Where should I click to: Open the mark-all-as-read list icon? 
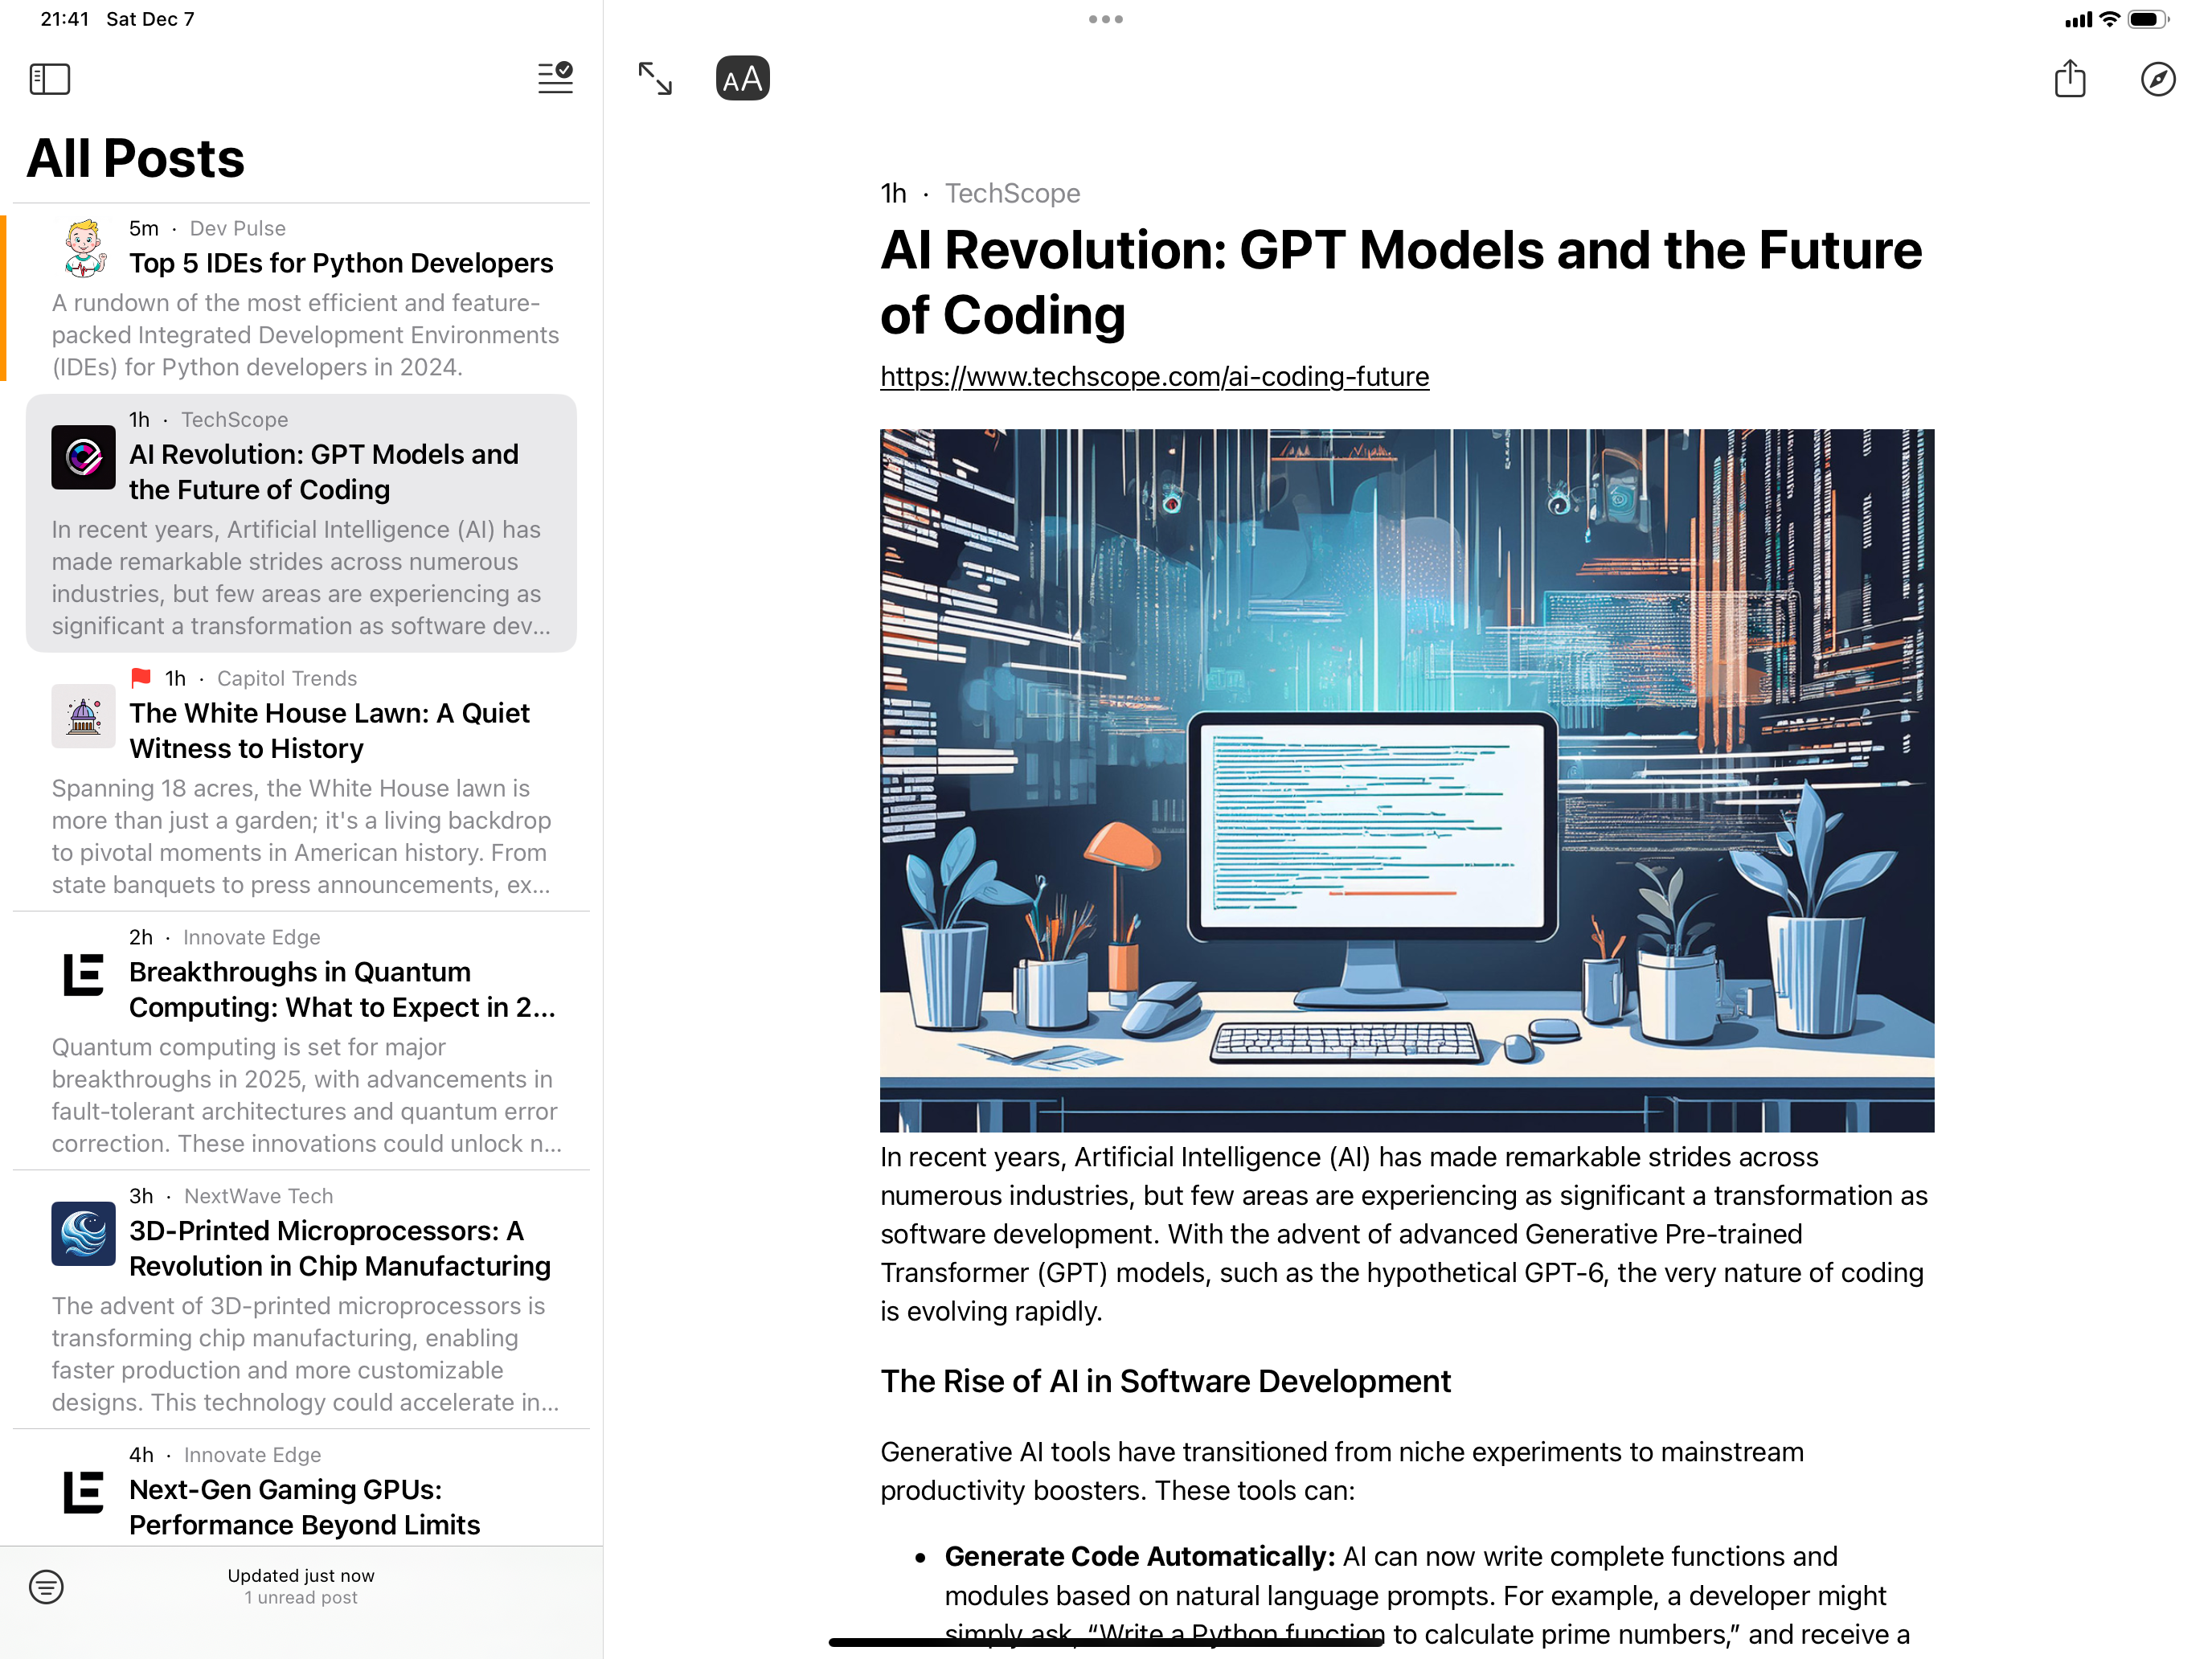(x=555, y=78)
